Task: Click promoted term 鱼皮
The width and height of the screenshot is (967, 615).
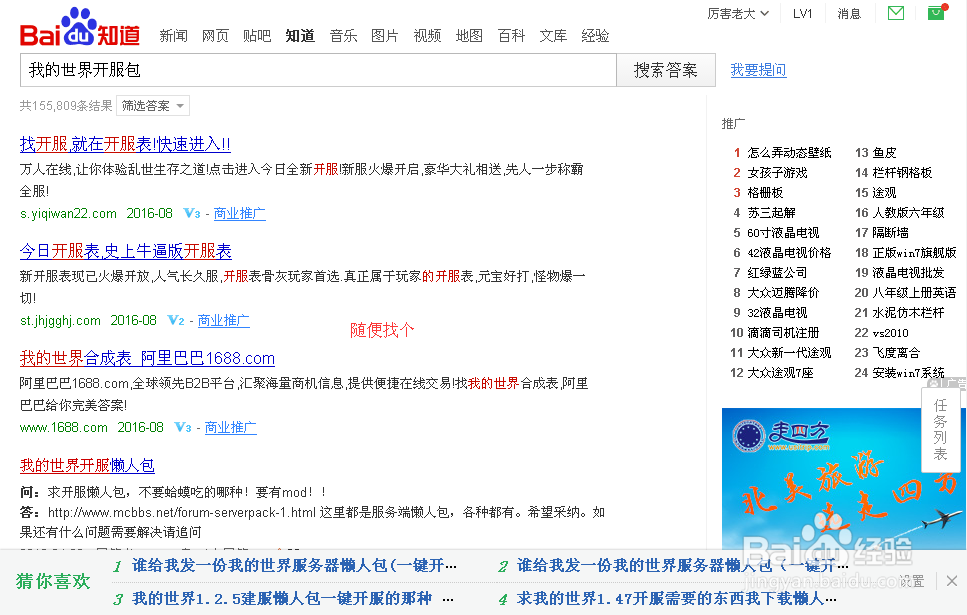Action: 884,152
